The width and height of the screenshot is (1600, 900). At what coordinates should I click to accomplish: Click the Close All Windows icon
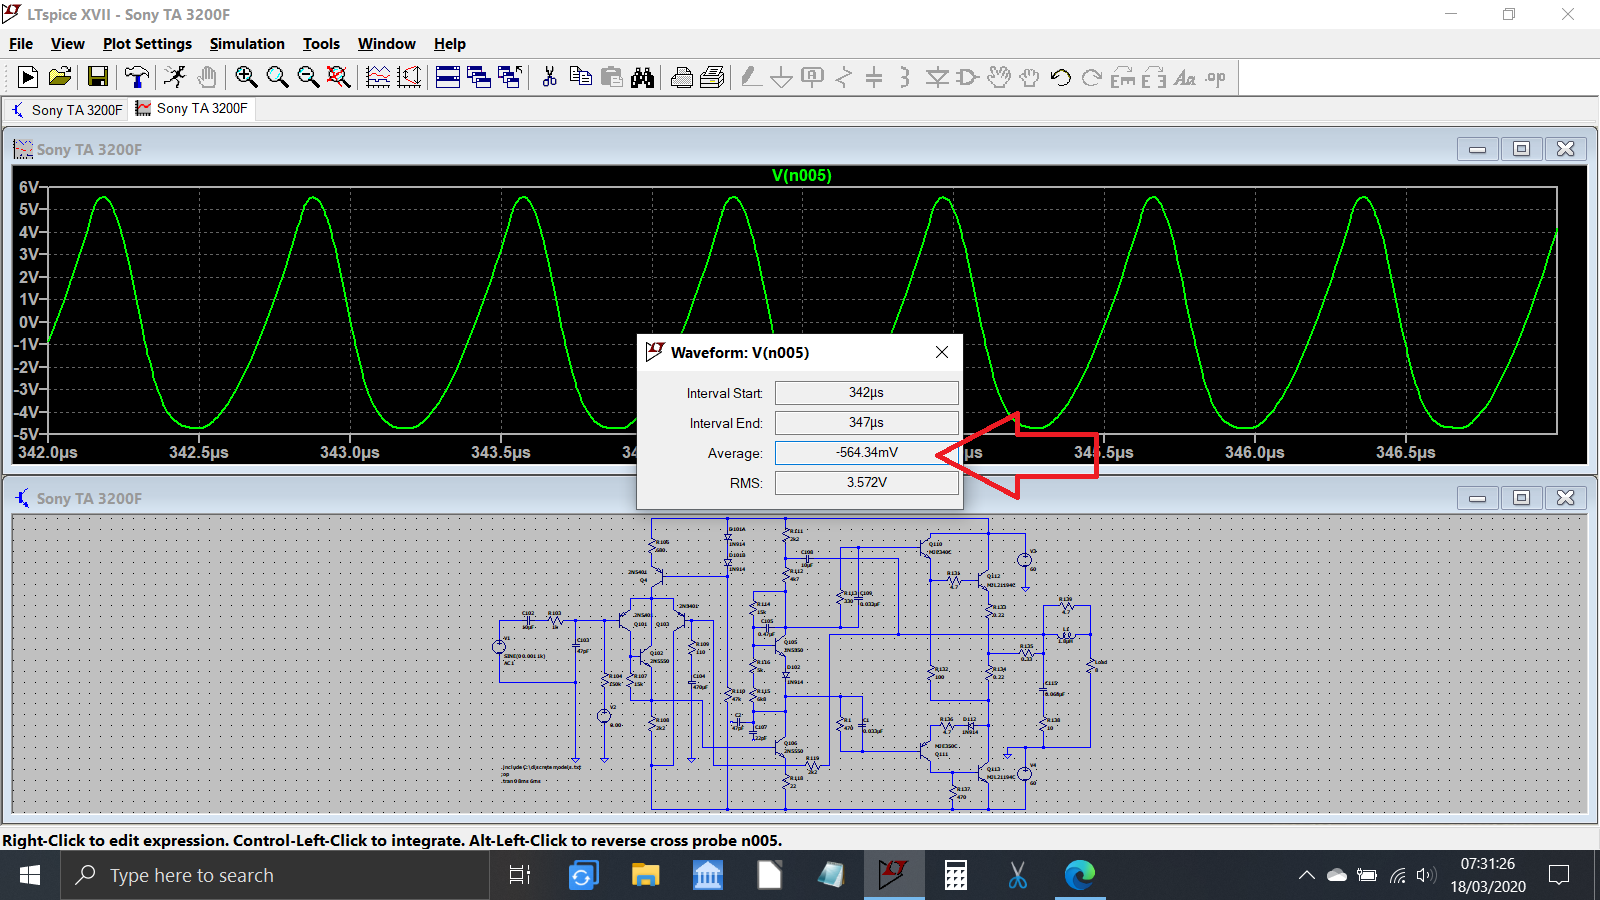(x=510, y=77)
